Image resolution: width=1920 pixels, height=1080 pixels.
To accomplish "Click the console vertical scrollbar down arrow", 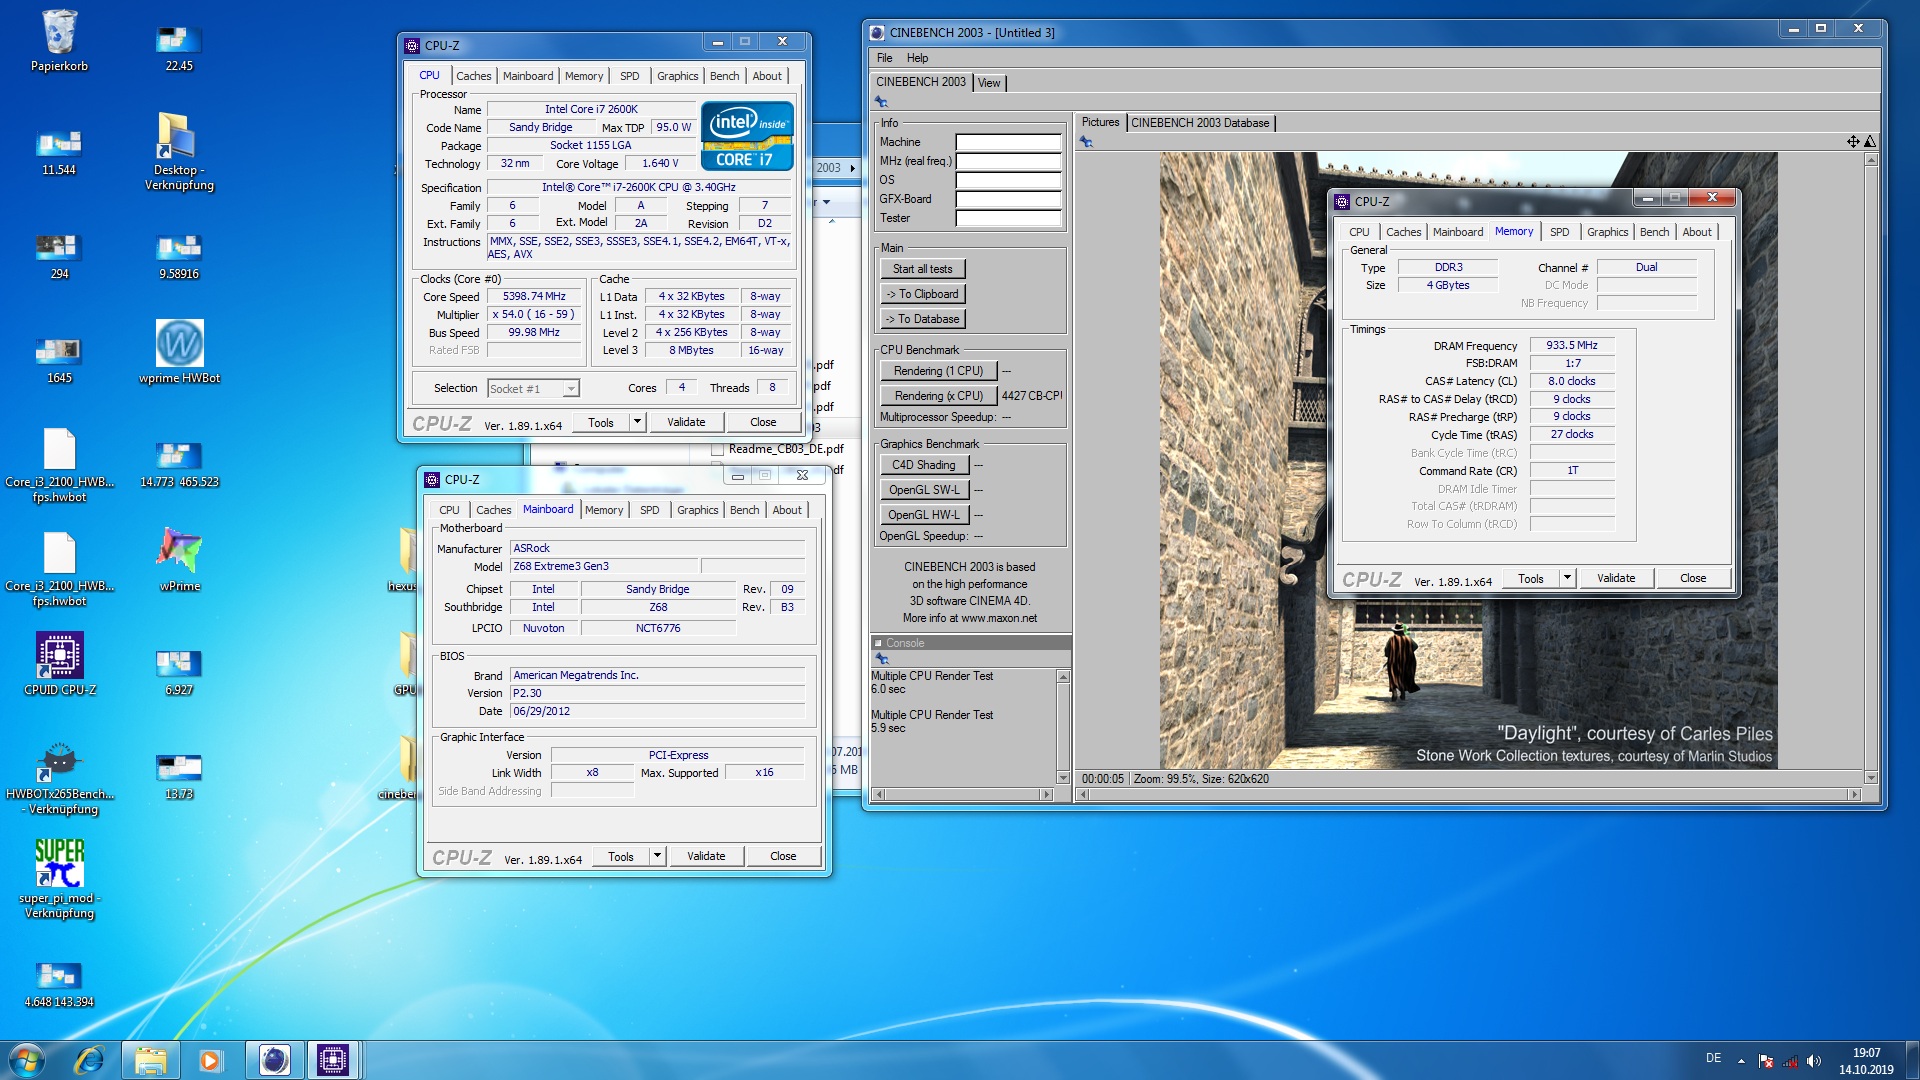I will tap(1063, 777).
